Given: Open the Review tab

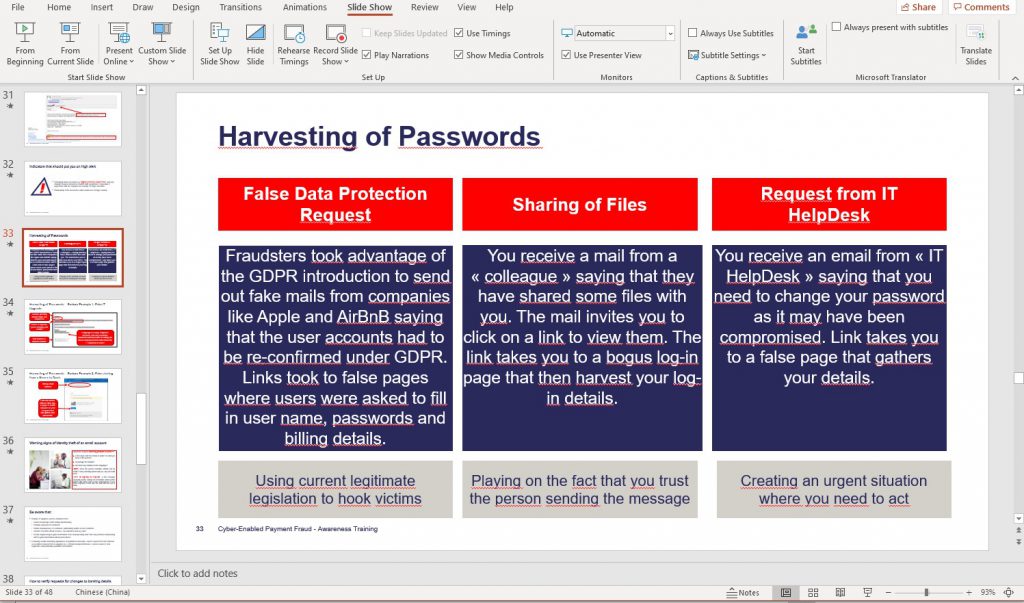Looking at the screenshot, I should tap(424, 7).
